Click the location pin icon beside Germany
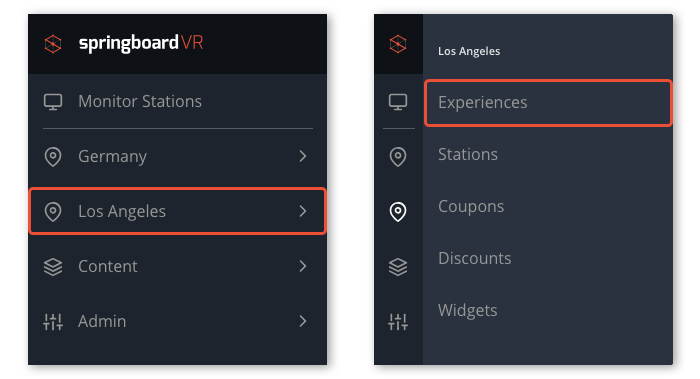 point(53,157)
